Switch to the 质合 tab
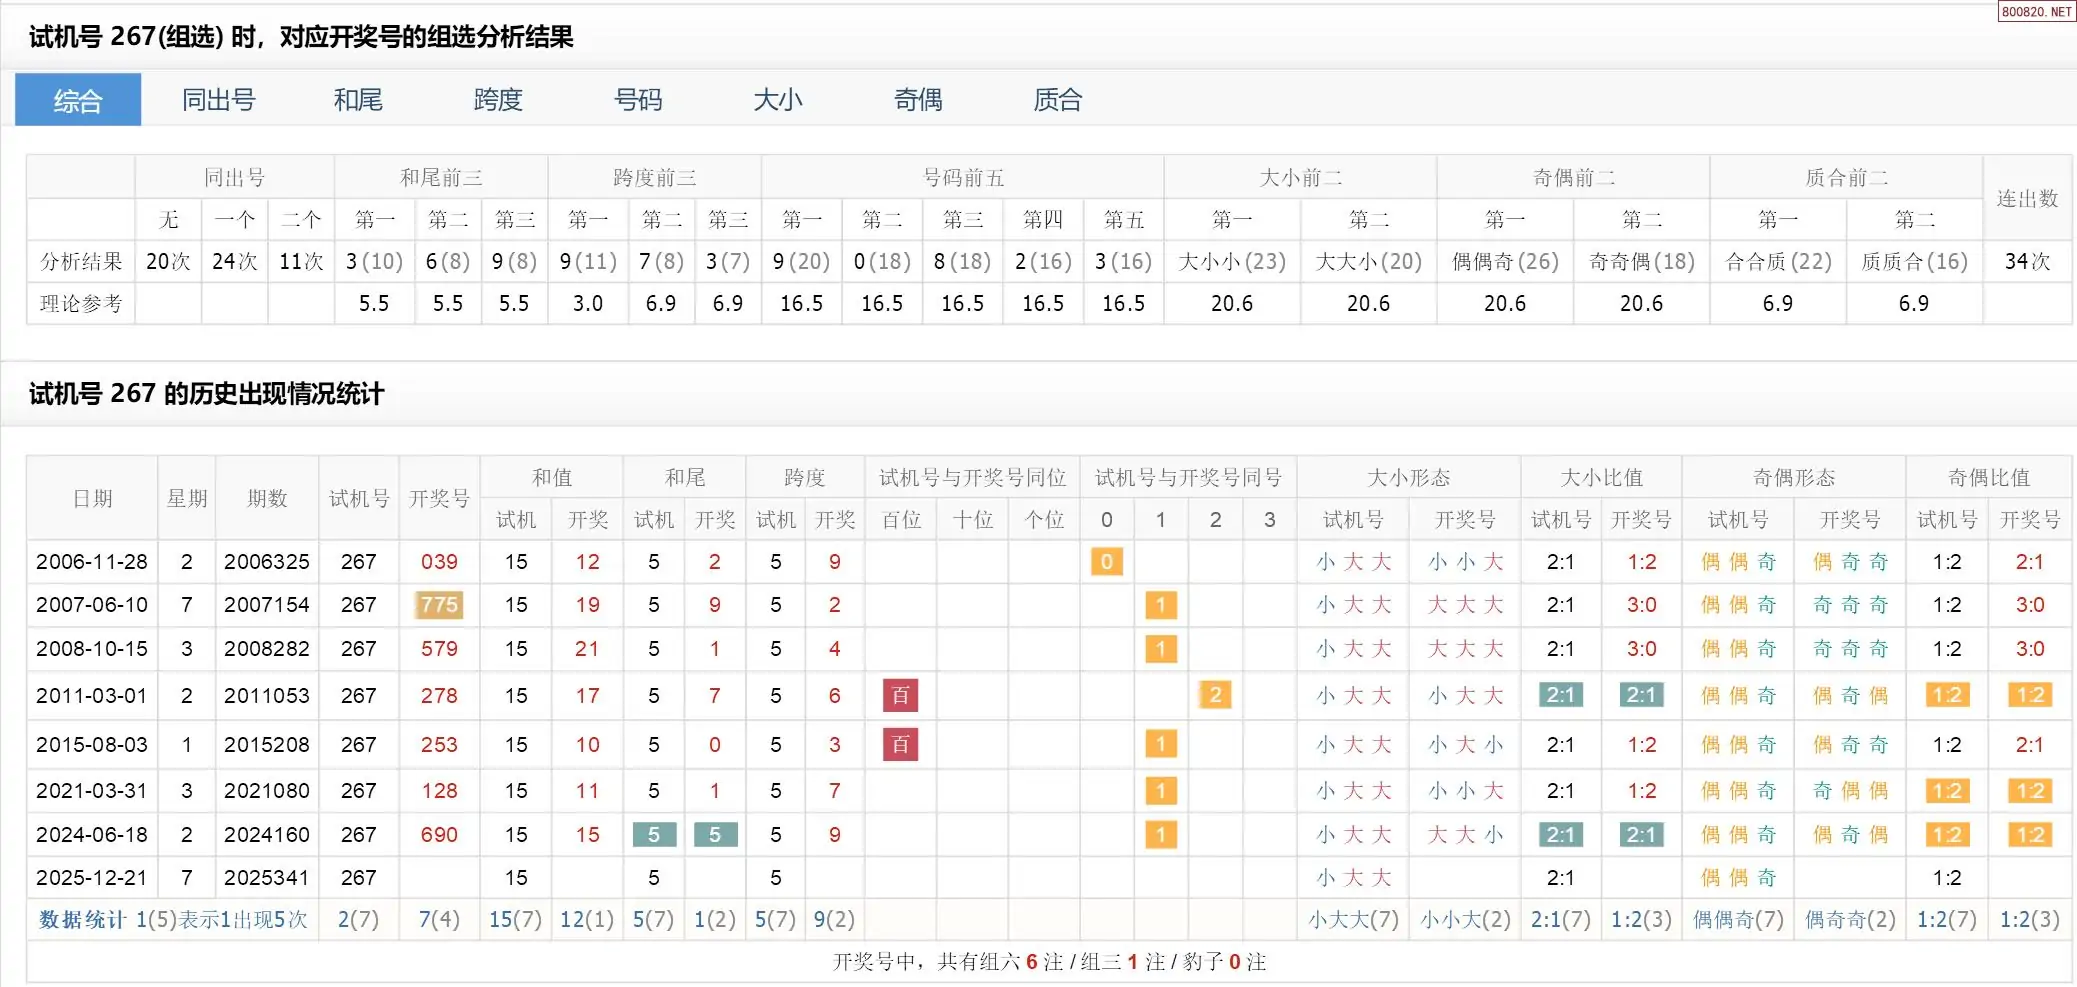 coord(1058,100)
